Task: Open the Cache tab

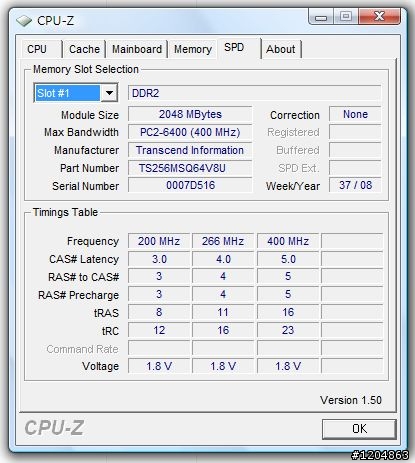Action: pos(84,49)
